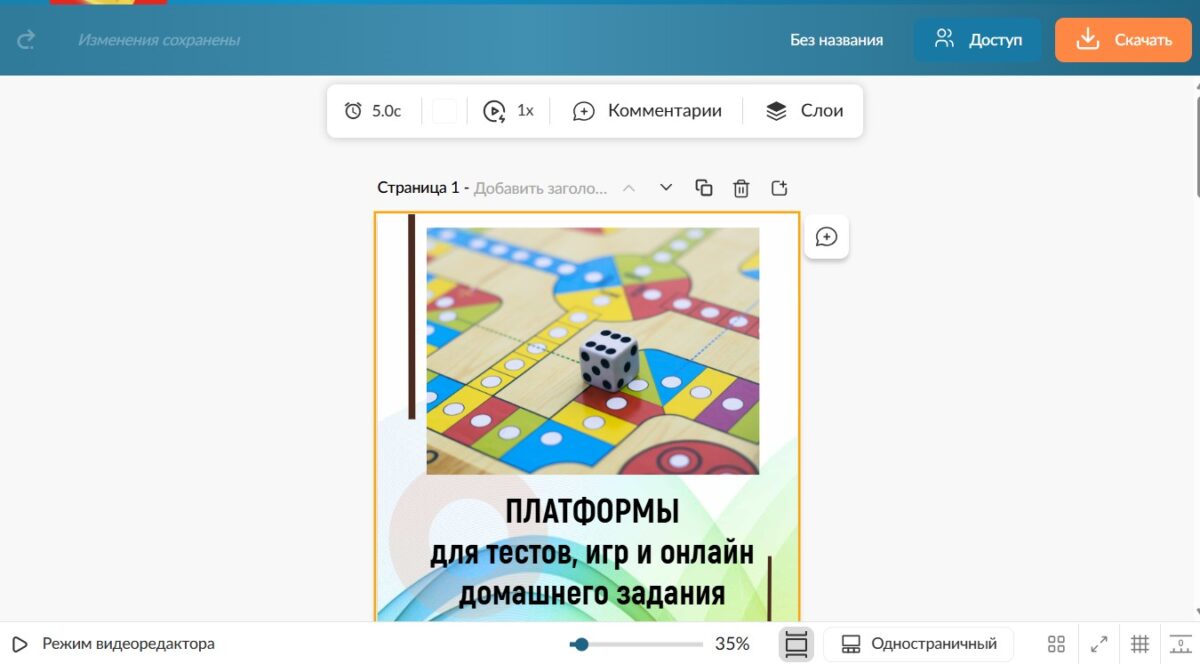The image size is (1200, 664).
Task: Open the pages grid overview
Action: pyautogui.click(x=1056, y=644)
